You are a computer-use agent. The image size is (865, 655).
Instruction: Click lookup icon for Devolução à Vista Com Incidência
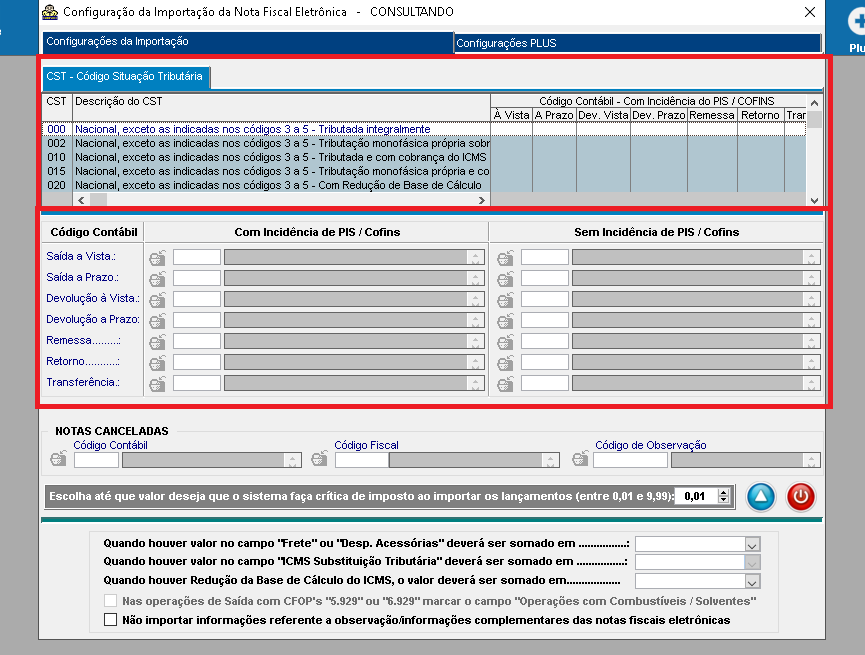coord(157,299)
